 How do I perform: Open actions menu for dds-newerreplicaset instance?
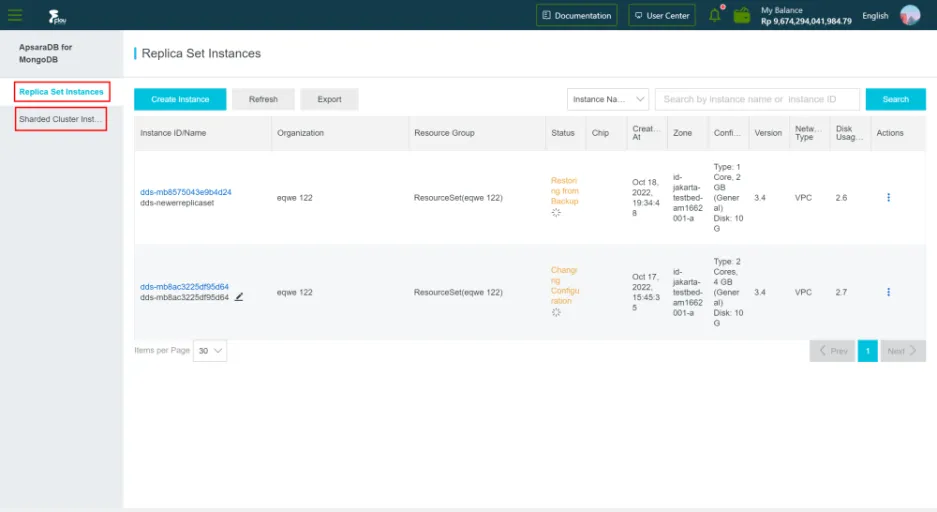888,198
